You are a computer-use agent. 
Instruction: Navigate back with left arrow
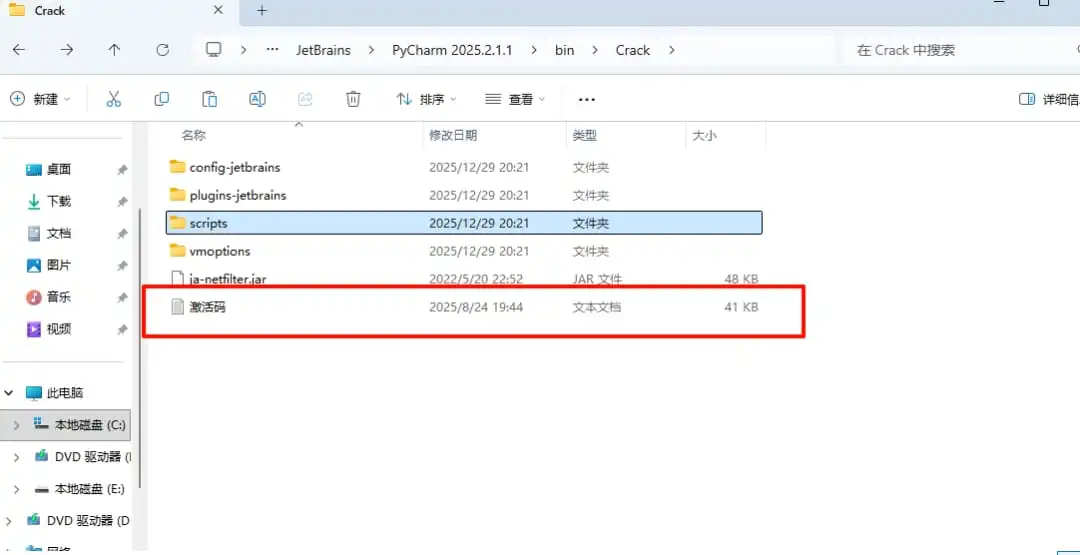click(x=19, y=50)
